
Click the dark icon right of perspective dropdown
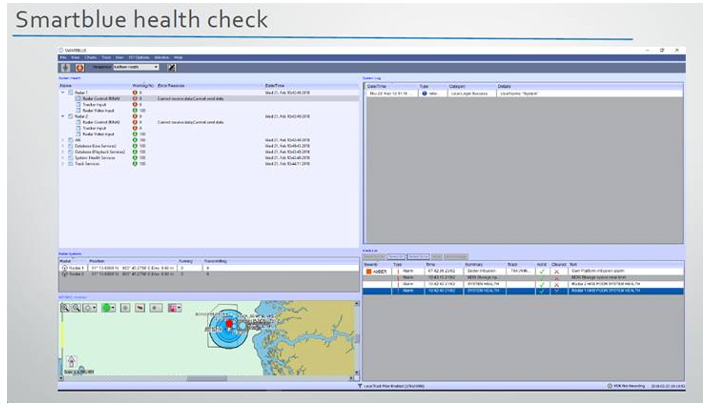click(x=172, y=67)
